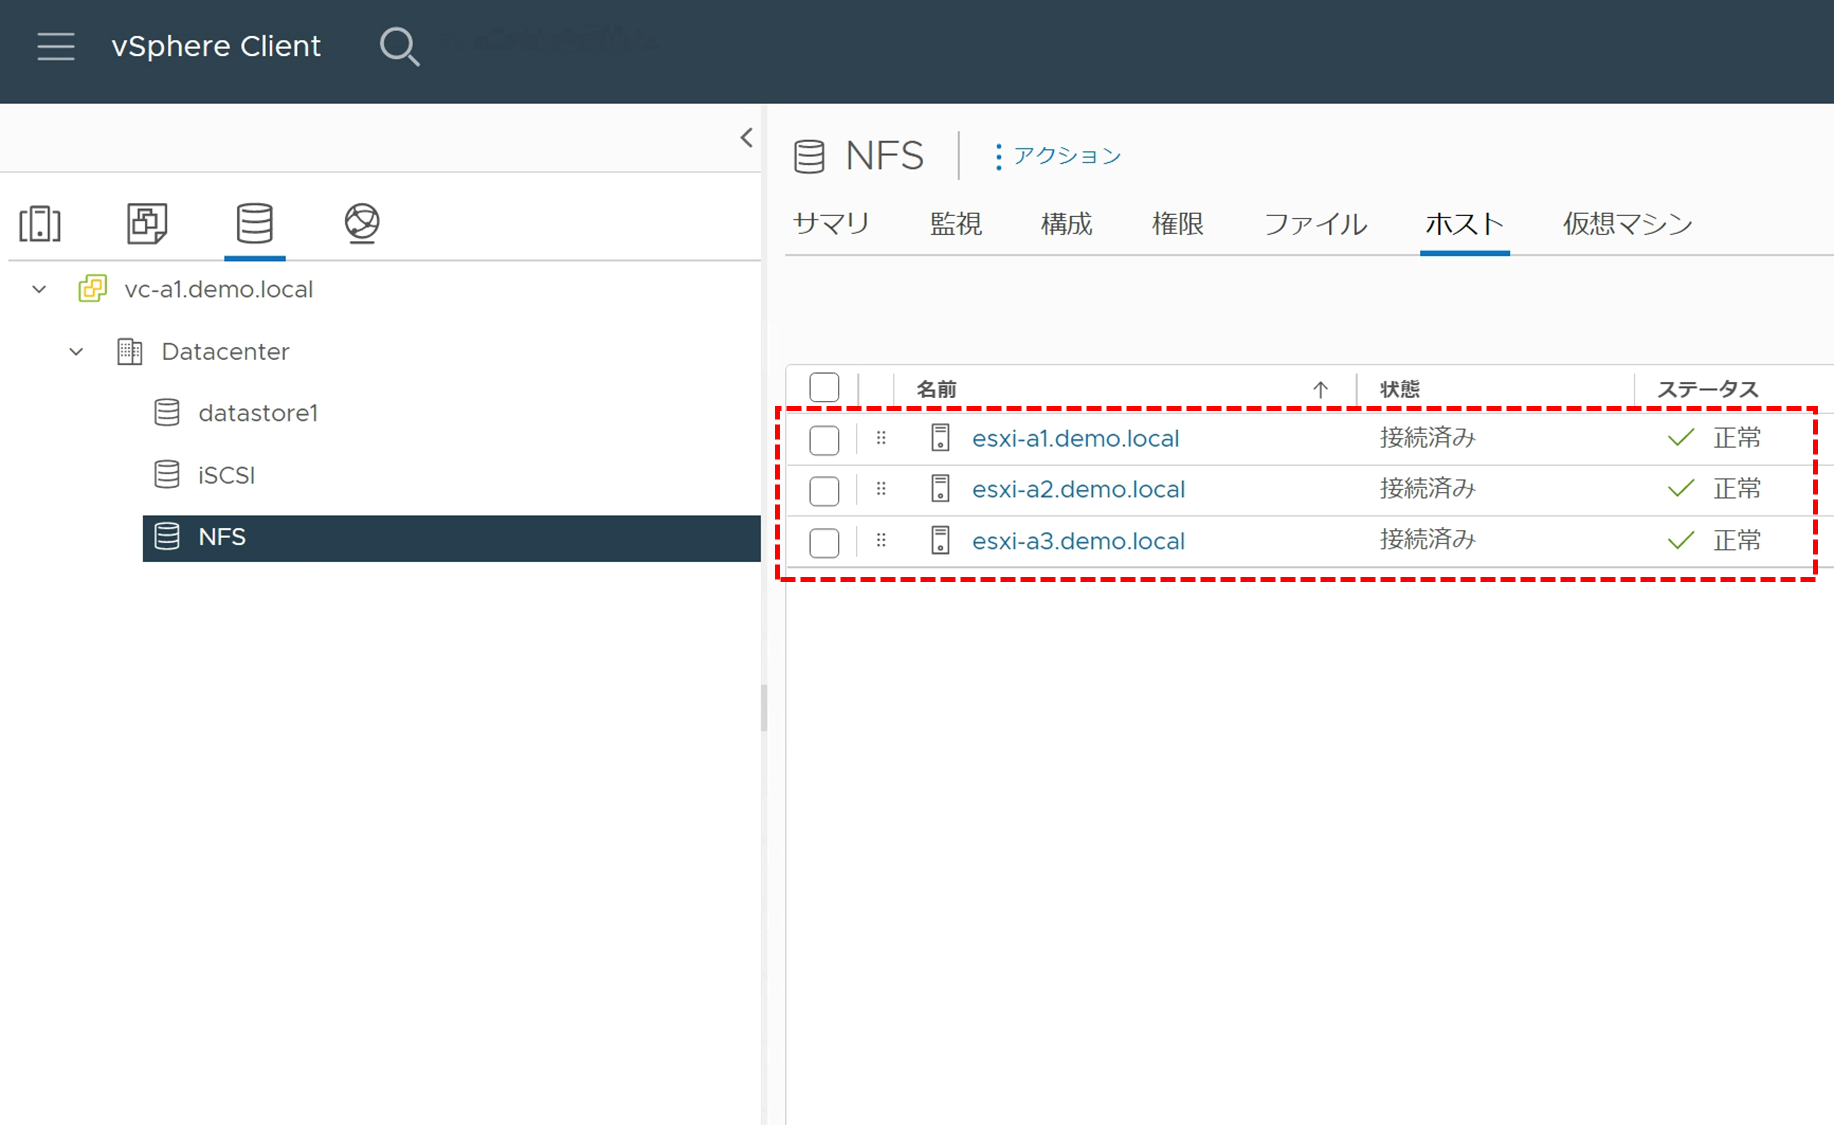Open the サマリ tab
This screenshot has width=1834, height=1125.
coord(831,224)
